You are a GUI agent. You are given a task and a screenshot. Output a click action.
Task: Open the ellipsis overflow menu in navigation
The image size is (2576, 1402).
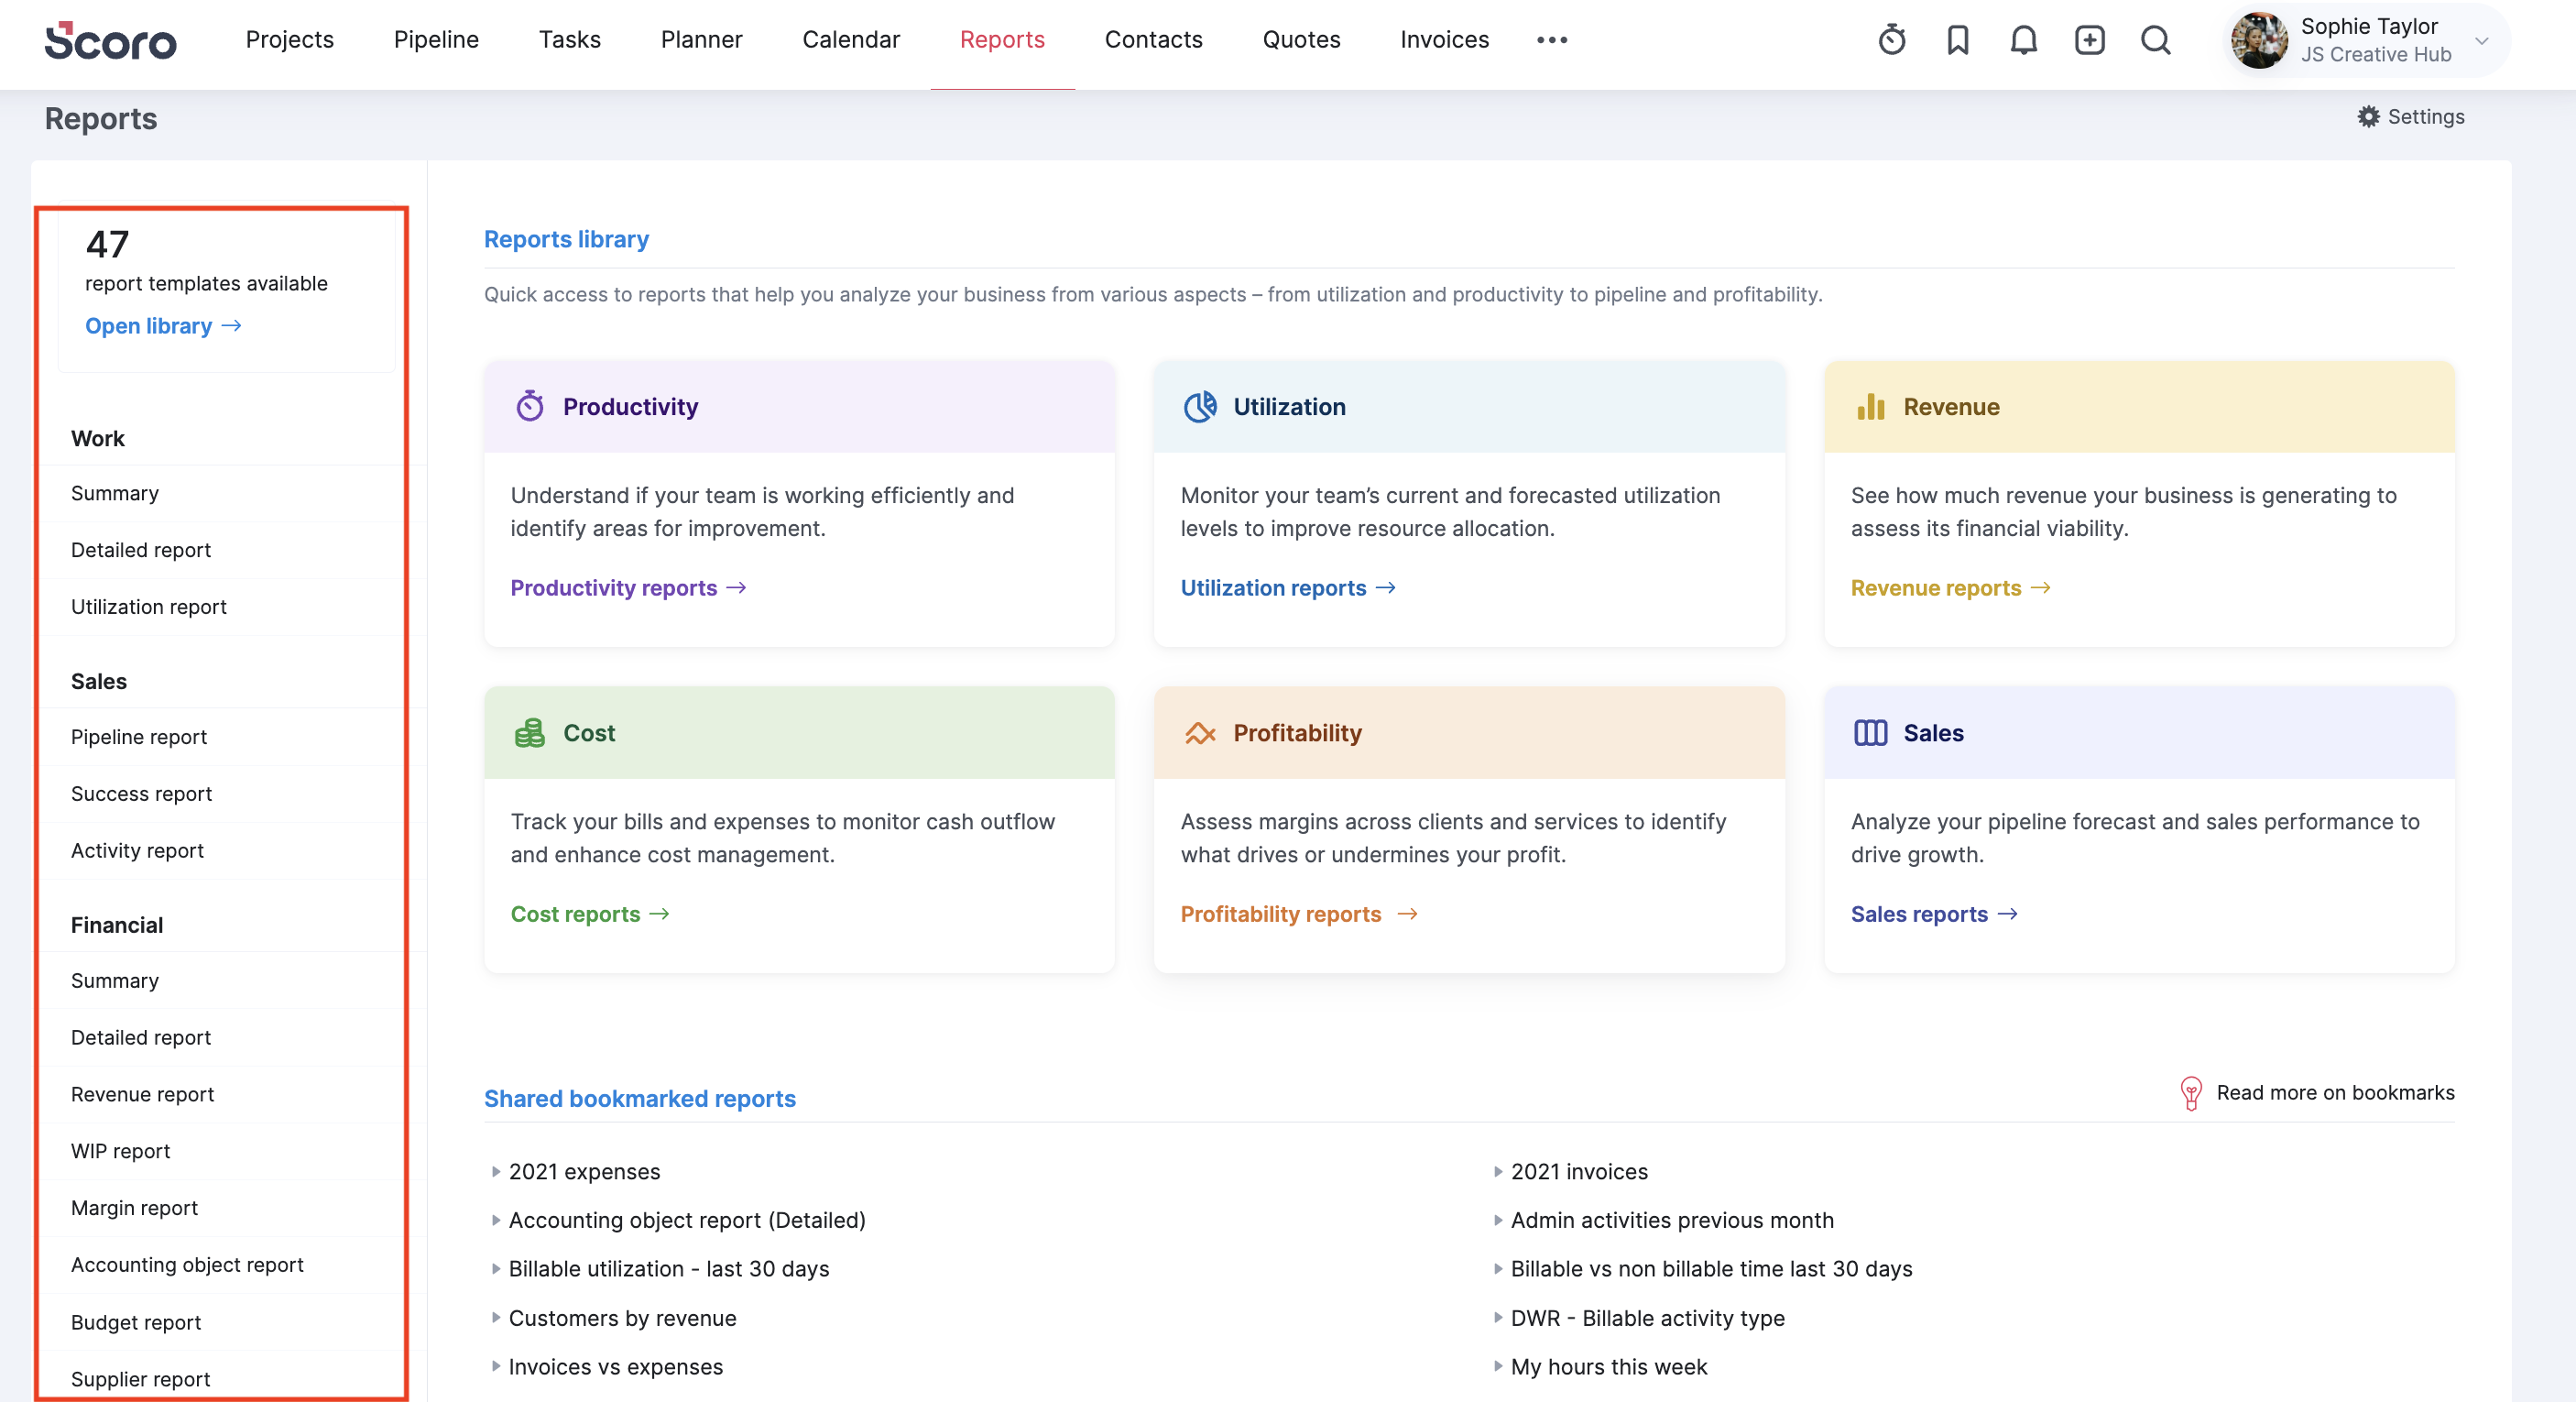click(1552, 40)
